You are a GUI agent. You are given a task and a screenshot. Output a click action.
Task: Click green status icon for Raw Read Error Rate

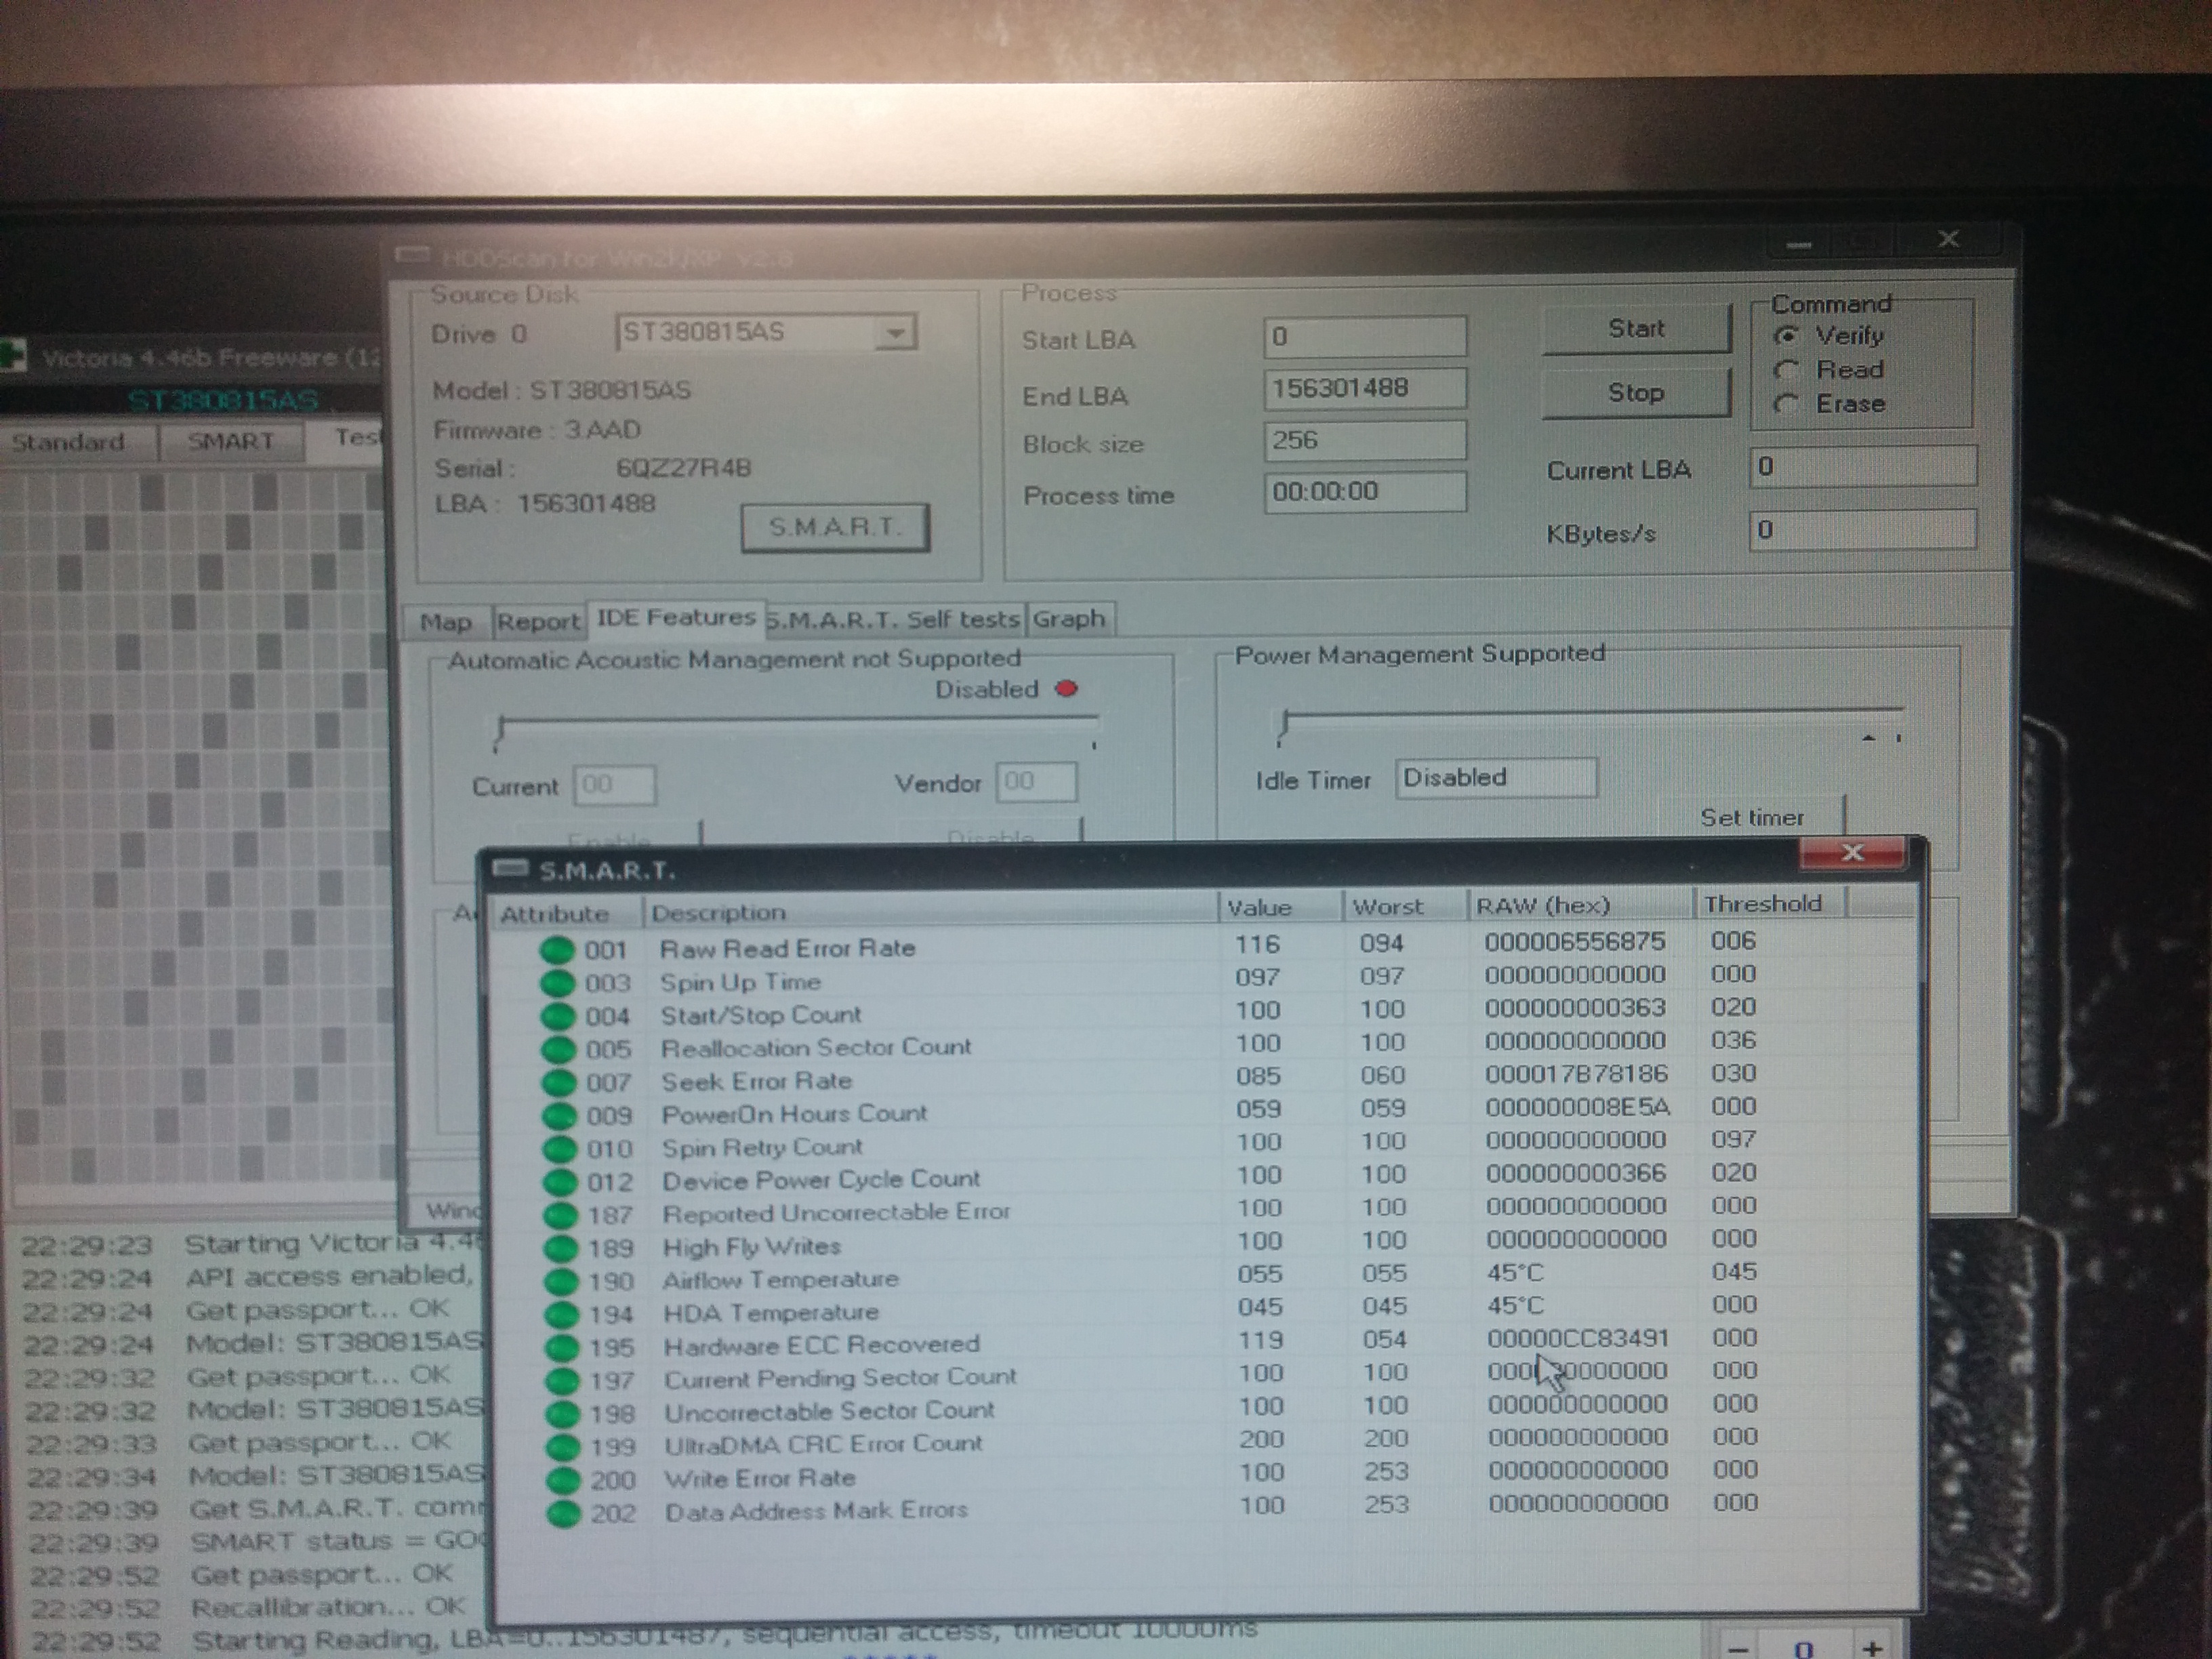tap(556, 950)
